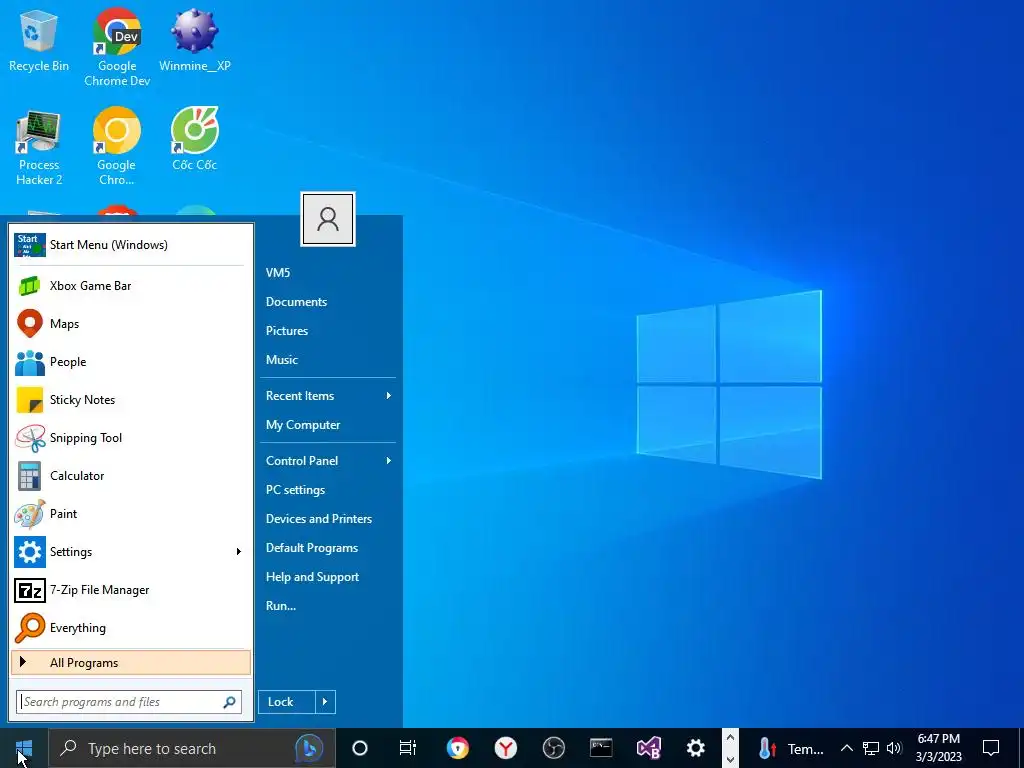1024x768 pixels.
Task: Expand the Recent Items submenu arrow
Action: coord(389,396)
